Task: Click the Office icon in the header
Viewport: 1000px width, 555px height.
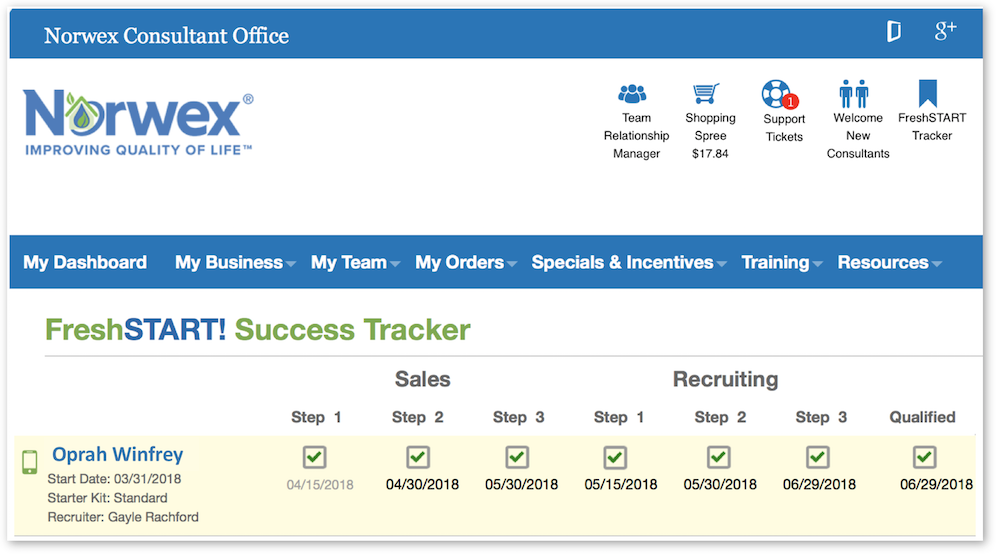Action: 894,31
